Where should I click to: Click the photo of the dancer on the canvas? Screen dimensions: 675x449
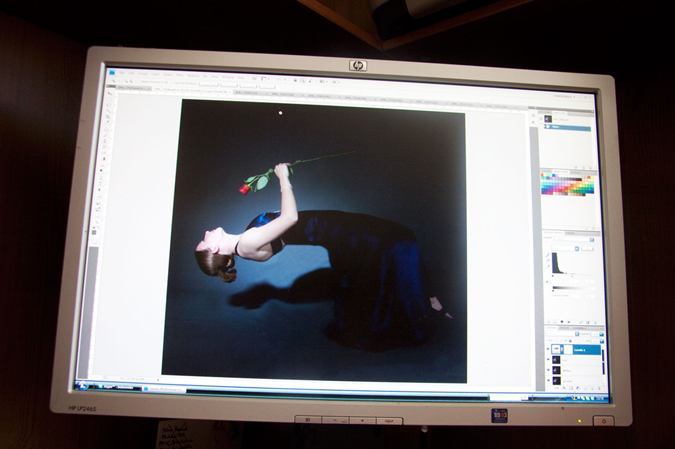[x=314, y=241]
